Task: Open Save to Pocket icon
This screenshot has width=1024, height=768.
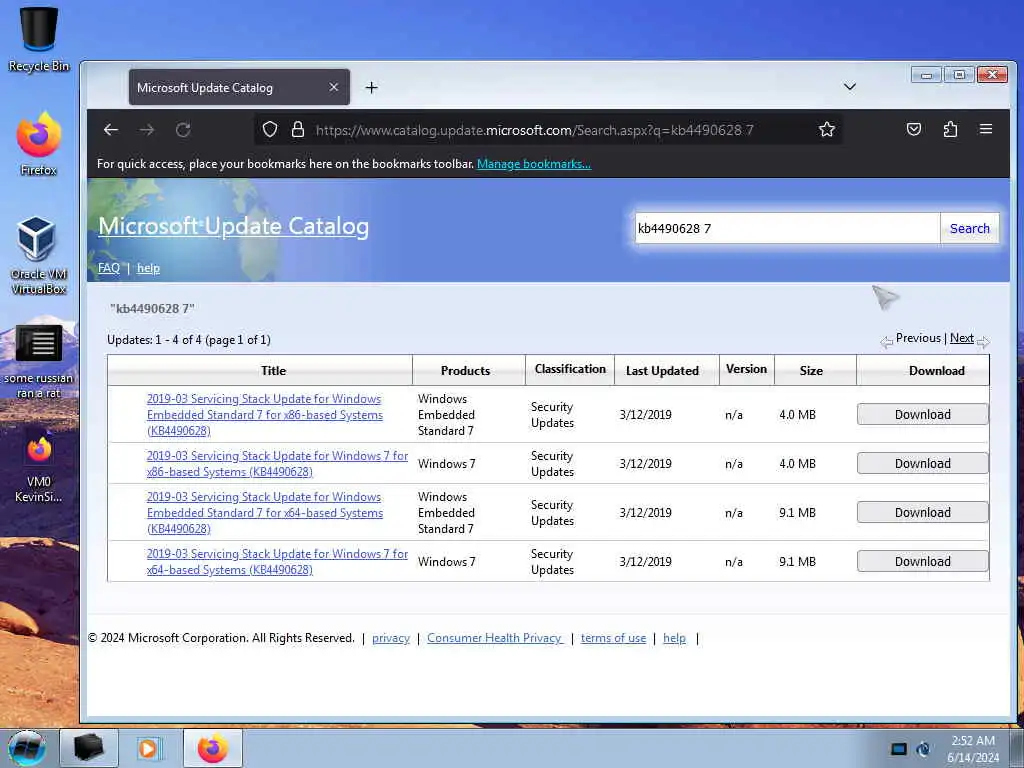Action: (x=914, y=129)
